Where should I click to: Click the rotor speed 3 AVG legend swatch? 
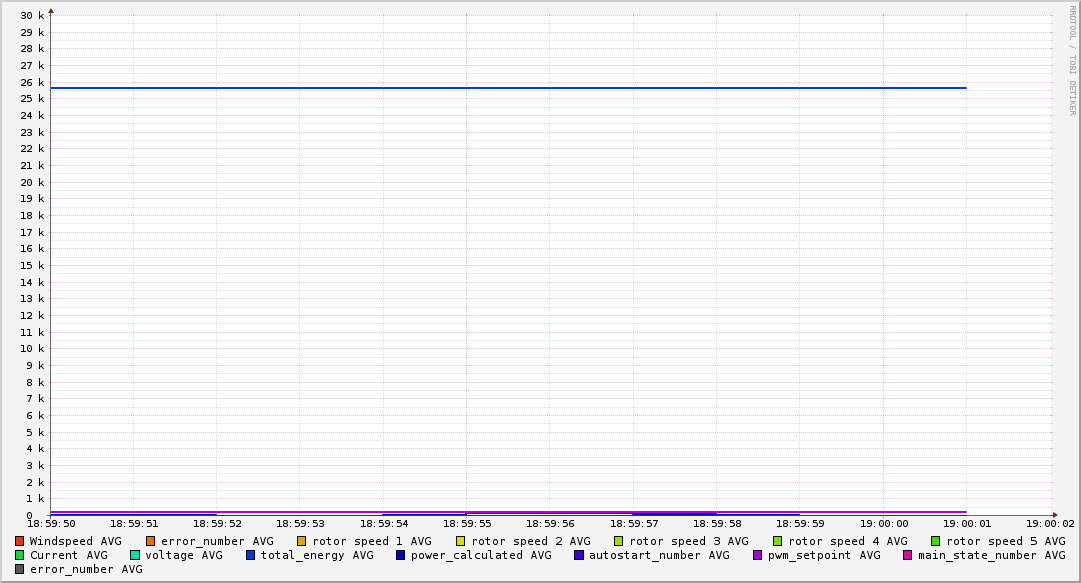(619, 541)
